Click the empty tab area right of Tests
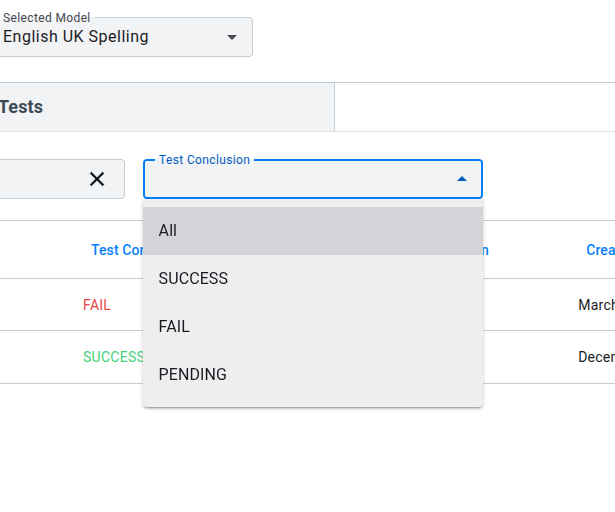Image resolution: width=615 pixels, height=512 pixels. point(474,107)
